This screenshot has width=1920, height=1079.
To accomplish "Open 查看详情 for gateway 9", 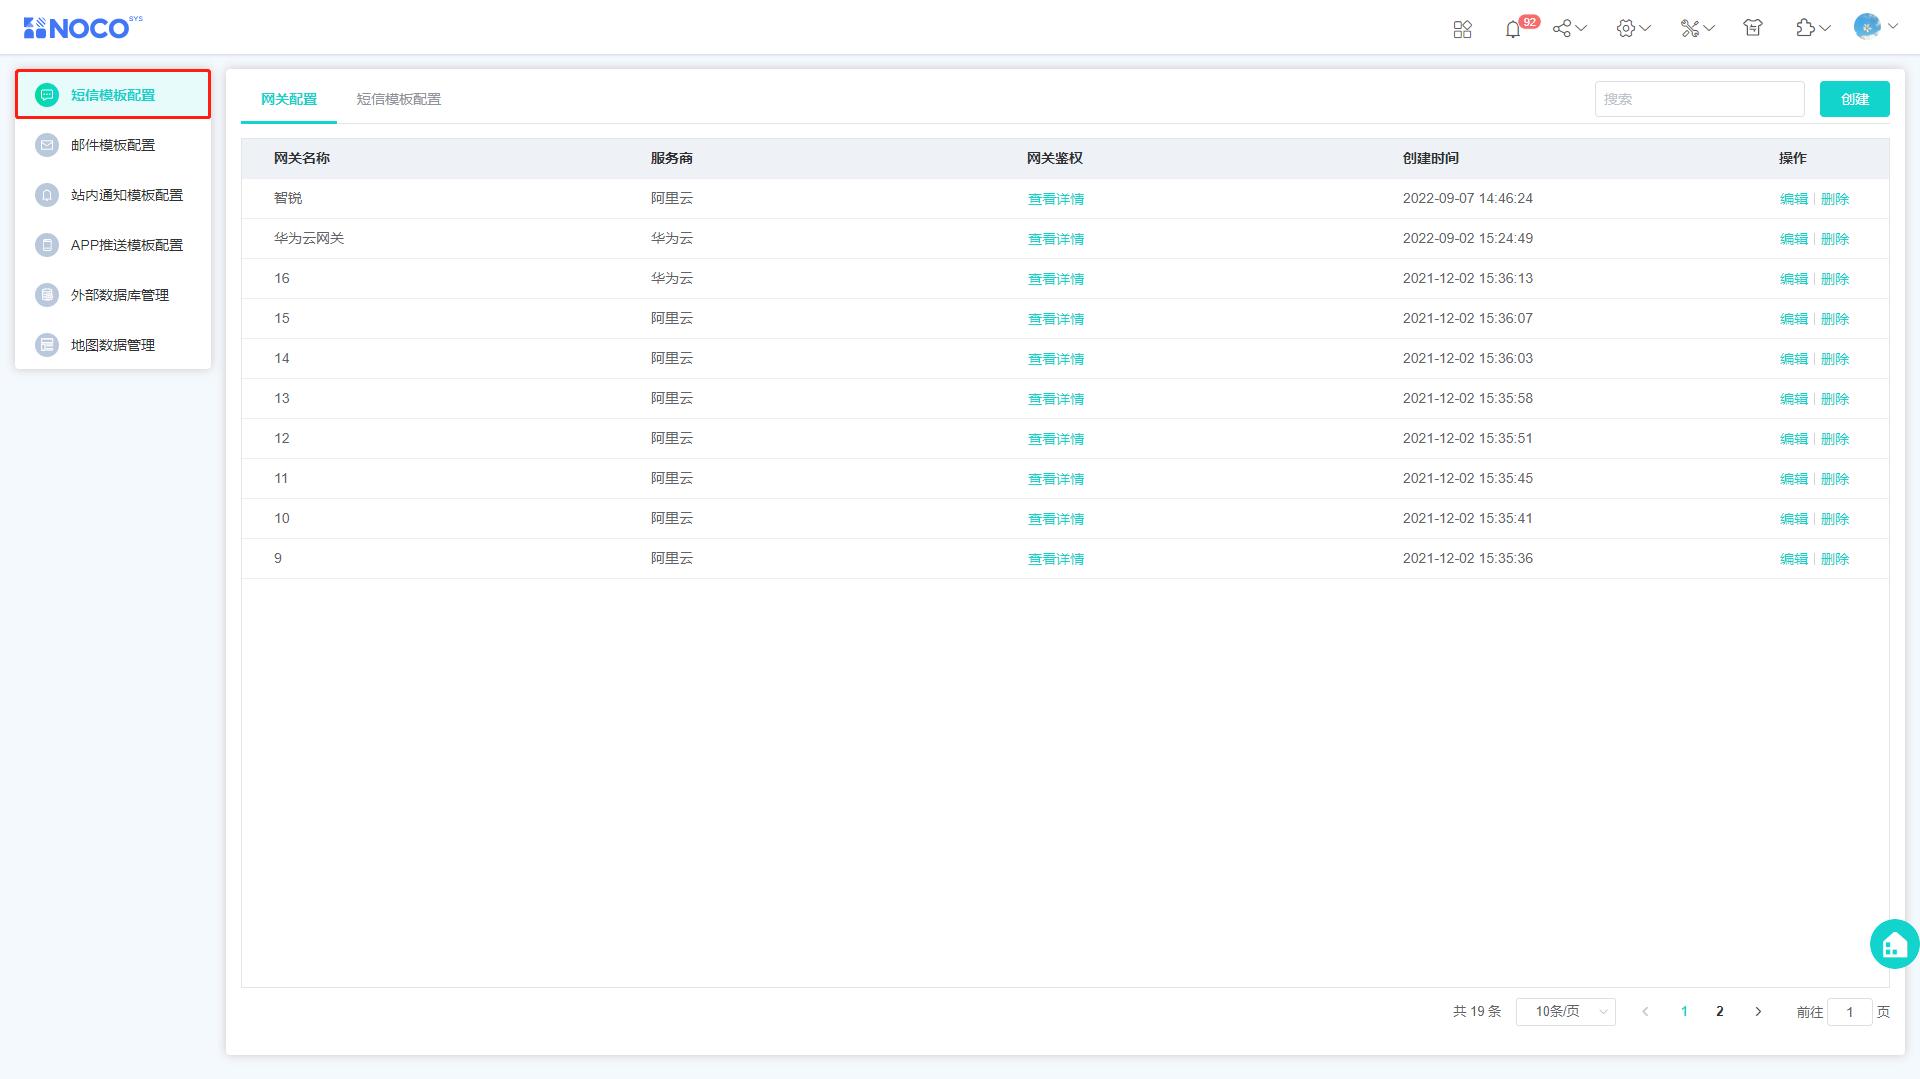I will (1056, 559).
